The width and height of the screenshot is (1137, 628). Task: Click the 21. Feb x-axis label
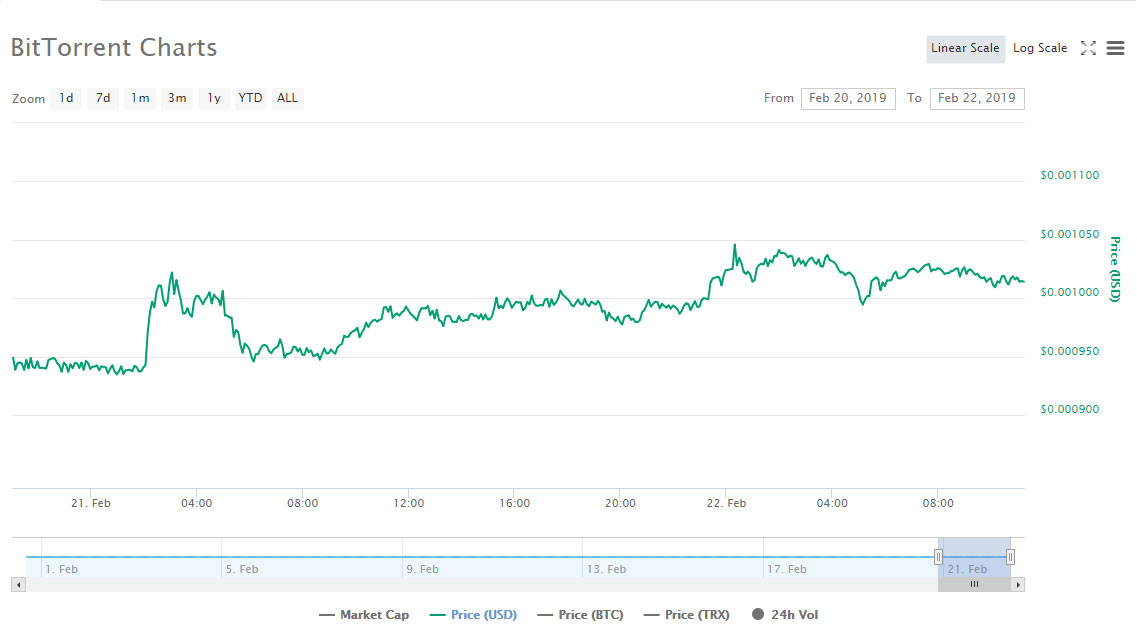click(91, 503)
